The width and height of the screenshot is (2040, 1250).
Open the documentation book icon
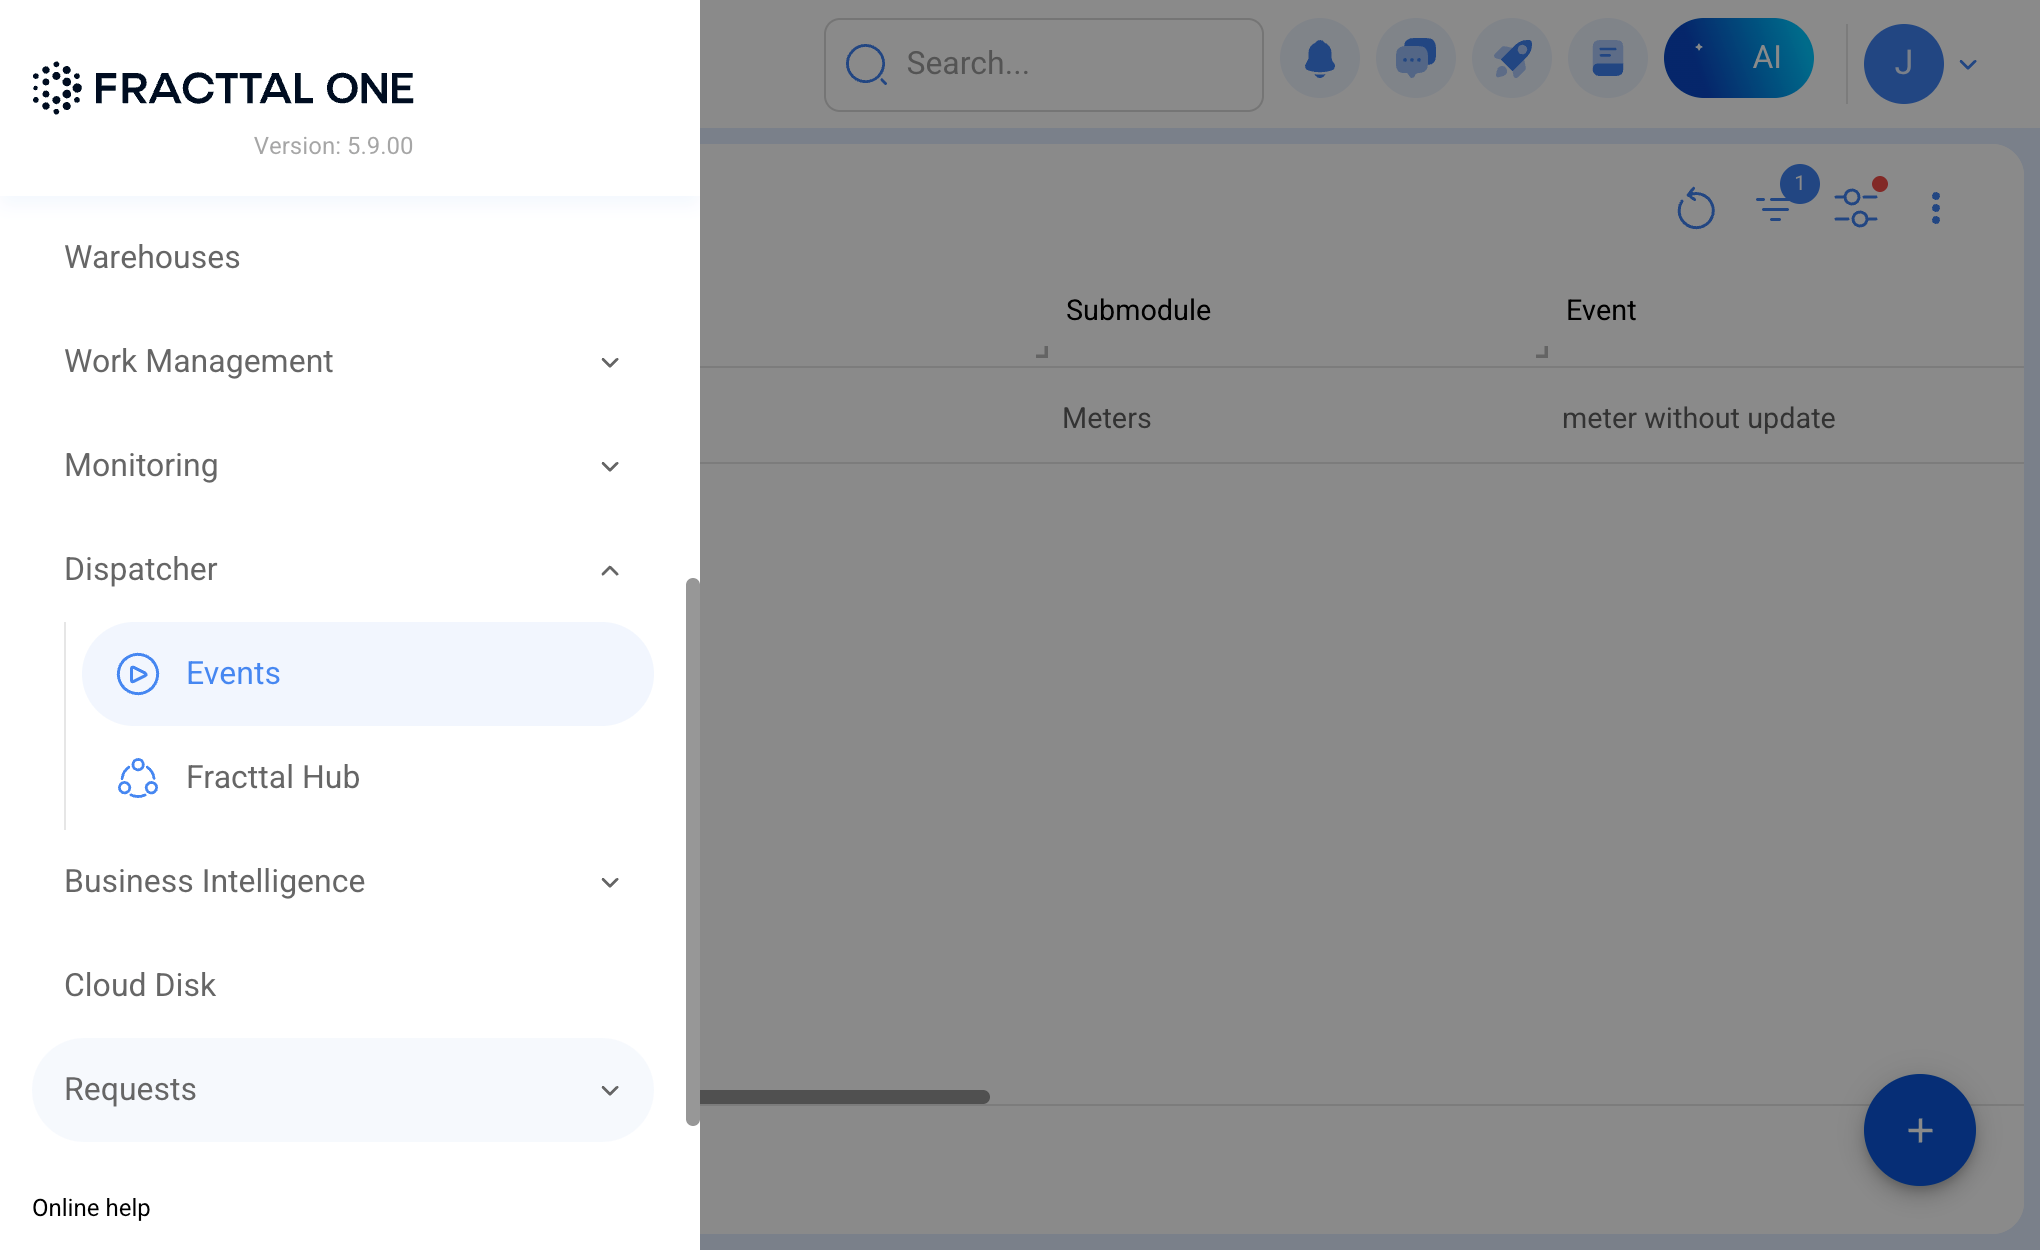[x=1608, y=59]
